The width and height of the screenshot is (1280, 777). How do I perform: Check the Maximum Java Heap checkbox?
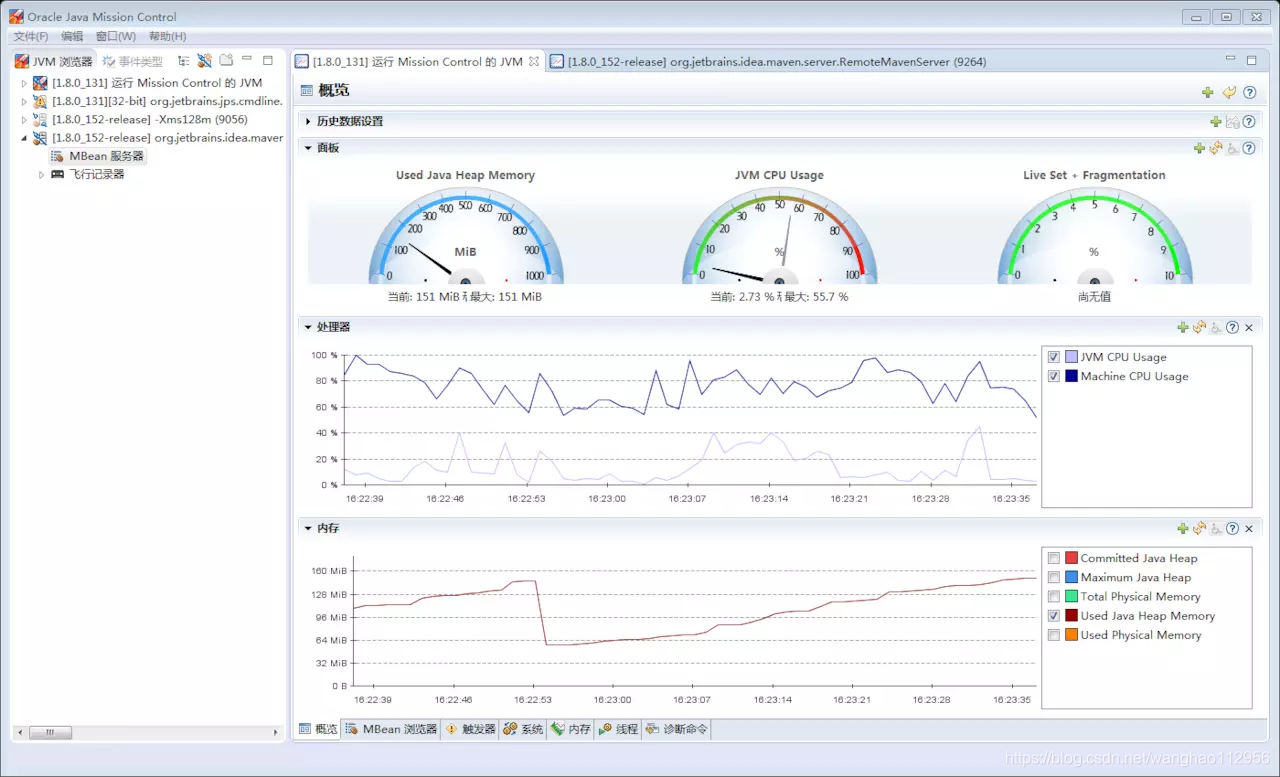(1054, 577)
